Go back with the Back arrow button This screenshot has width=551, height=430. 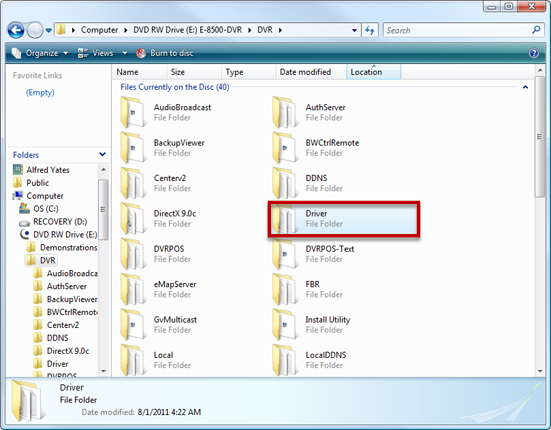(x=16, y=30)
